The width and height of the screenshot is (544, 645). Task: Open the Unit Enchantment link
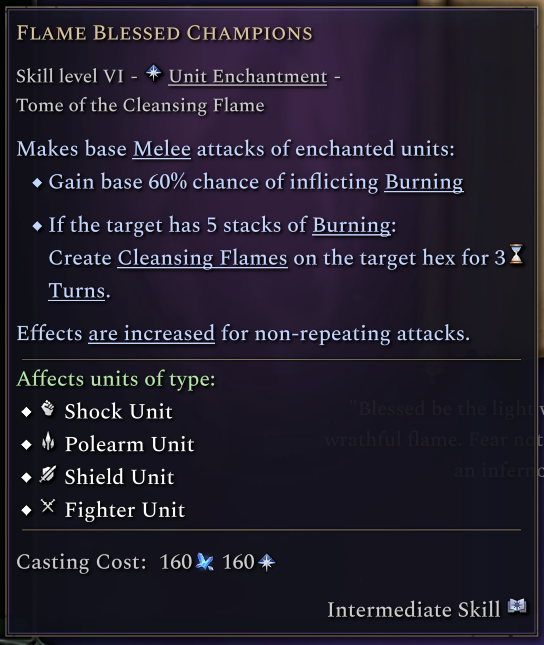248,77
